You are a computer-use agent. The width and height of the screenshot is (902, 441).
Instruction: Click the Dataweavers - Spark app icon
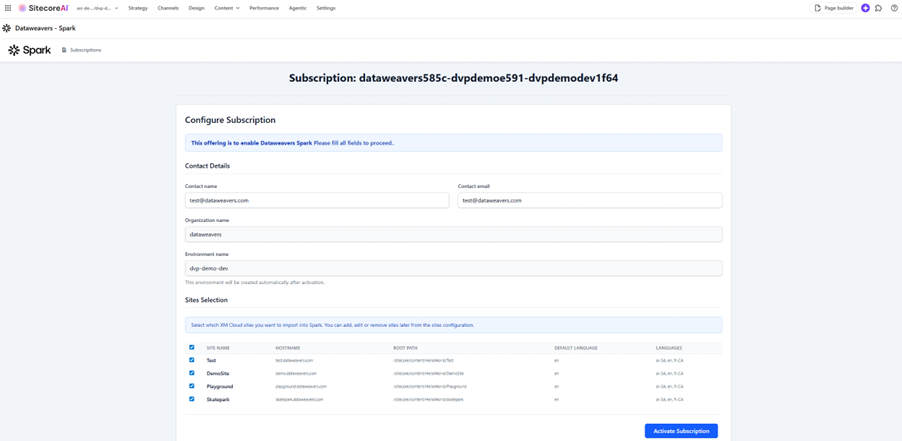pos(7,28)
